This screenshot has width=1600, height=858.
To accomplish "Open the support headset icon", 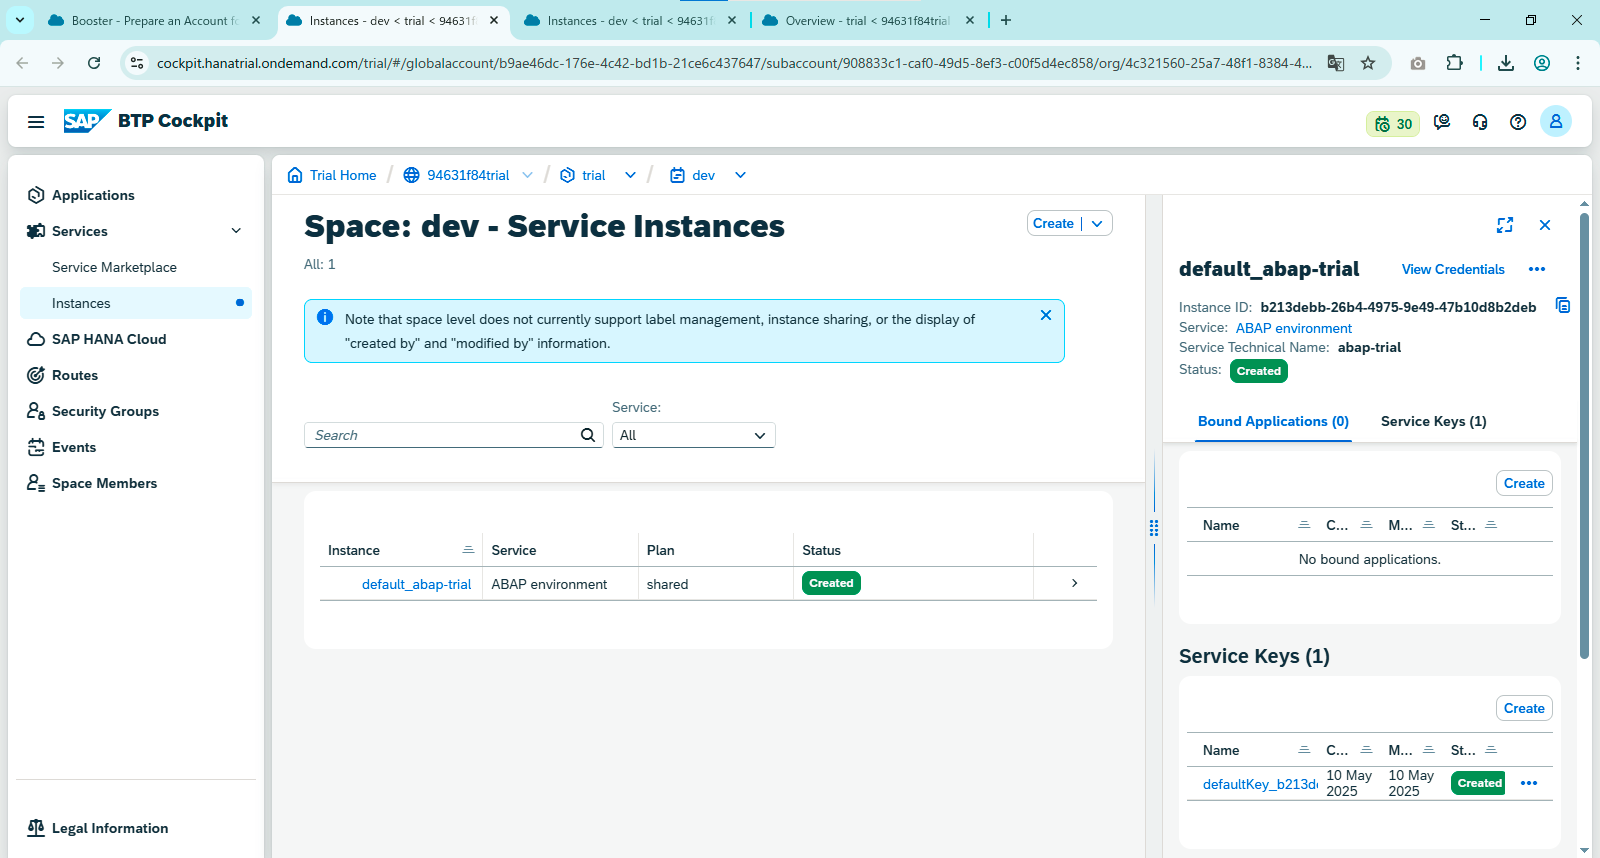I will [x=1480, y=122].
